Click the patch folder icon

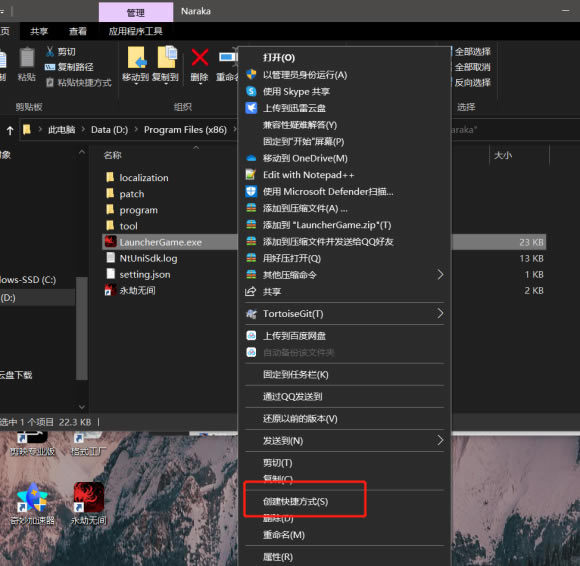click(110, 193)
